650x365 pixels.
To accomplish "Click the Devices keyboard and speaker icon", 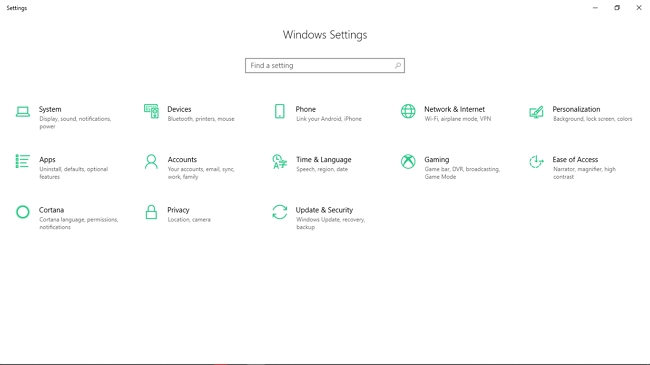I will pos(151,111).
